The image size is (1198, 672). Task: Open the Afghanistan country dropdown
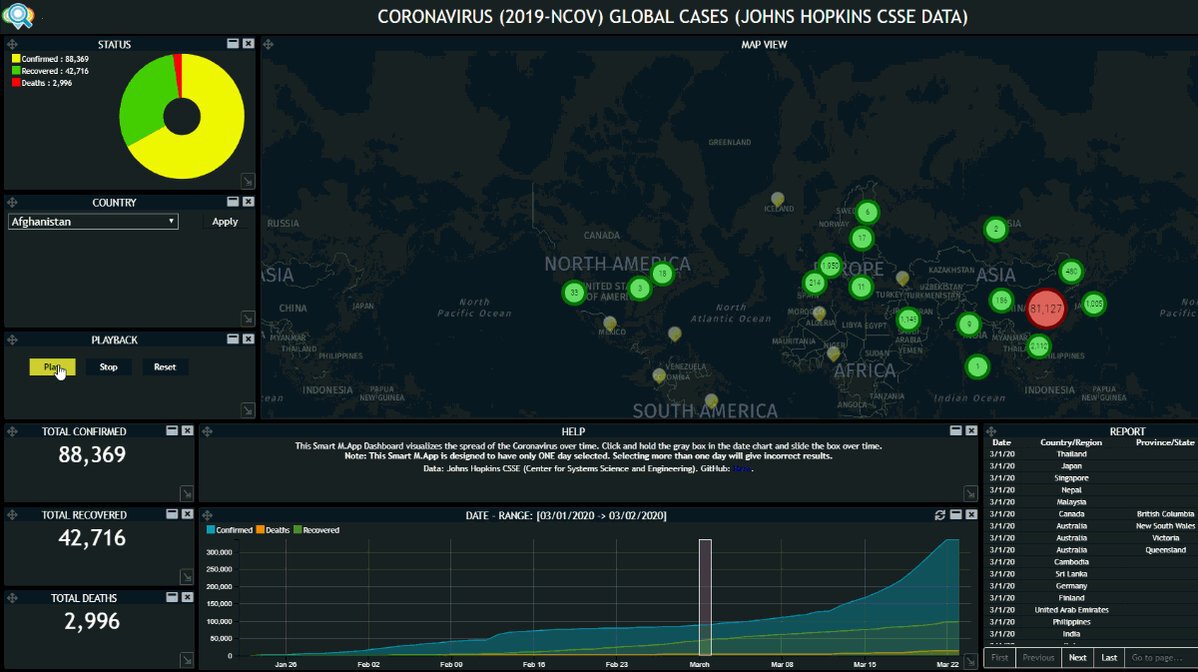tap(93, 222)
